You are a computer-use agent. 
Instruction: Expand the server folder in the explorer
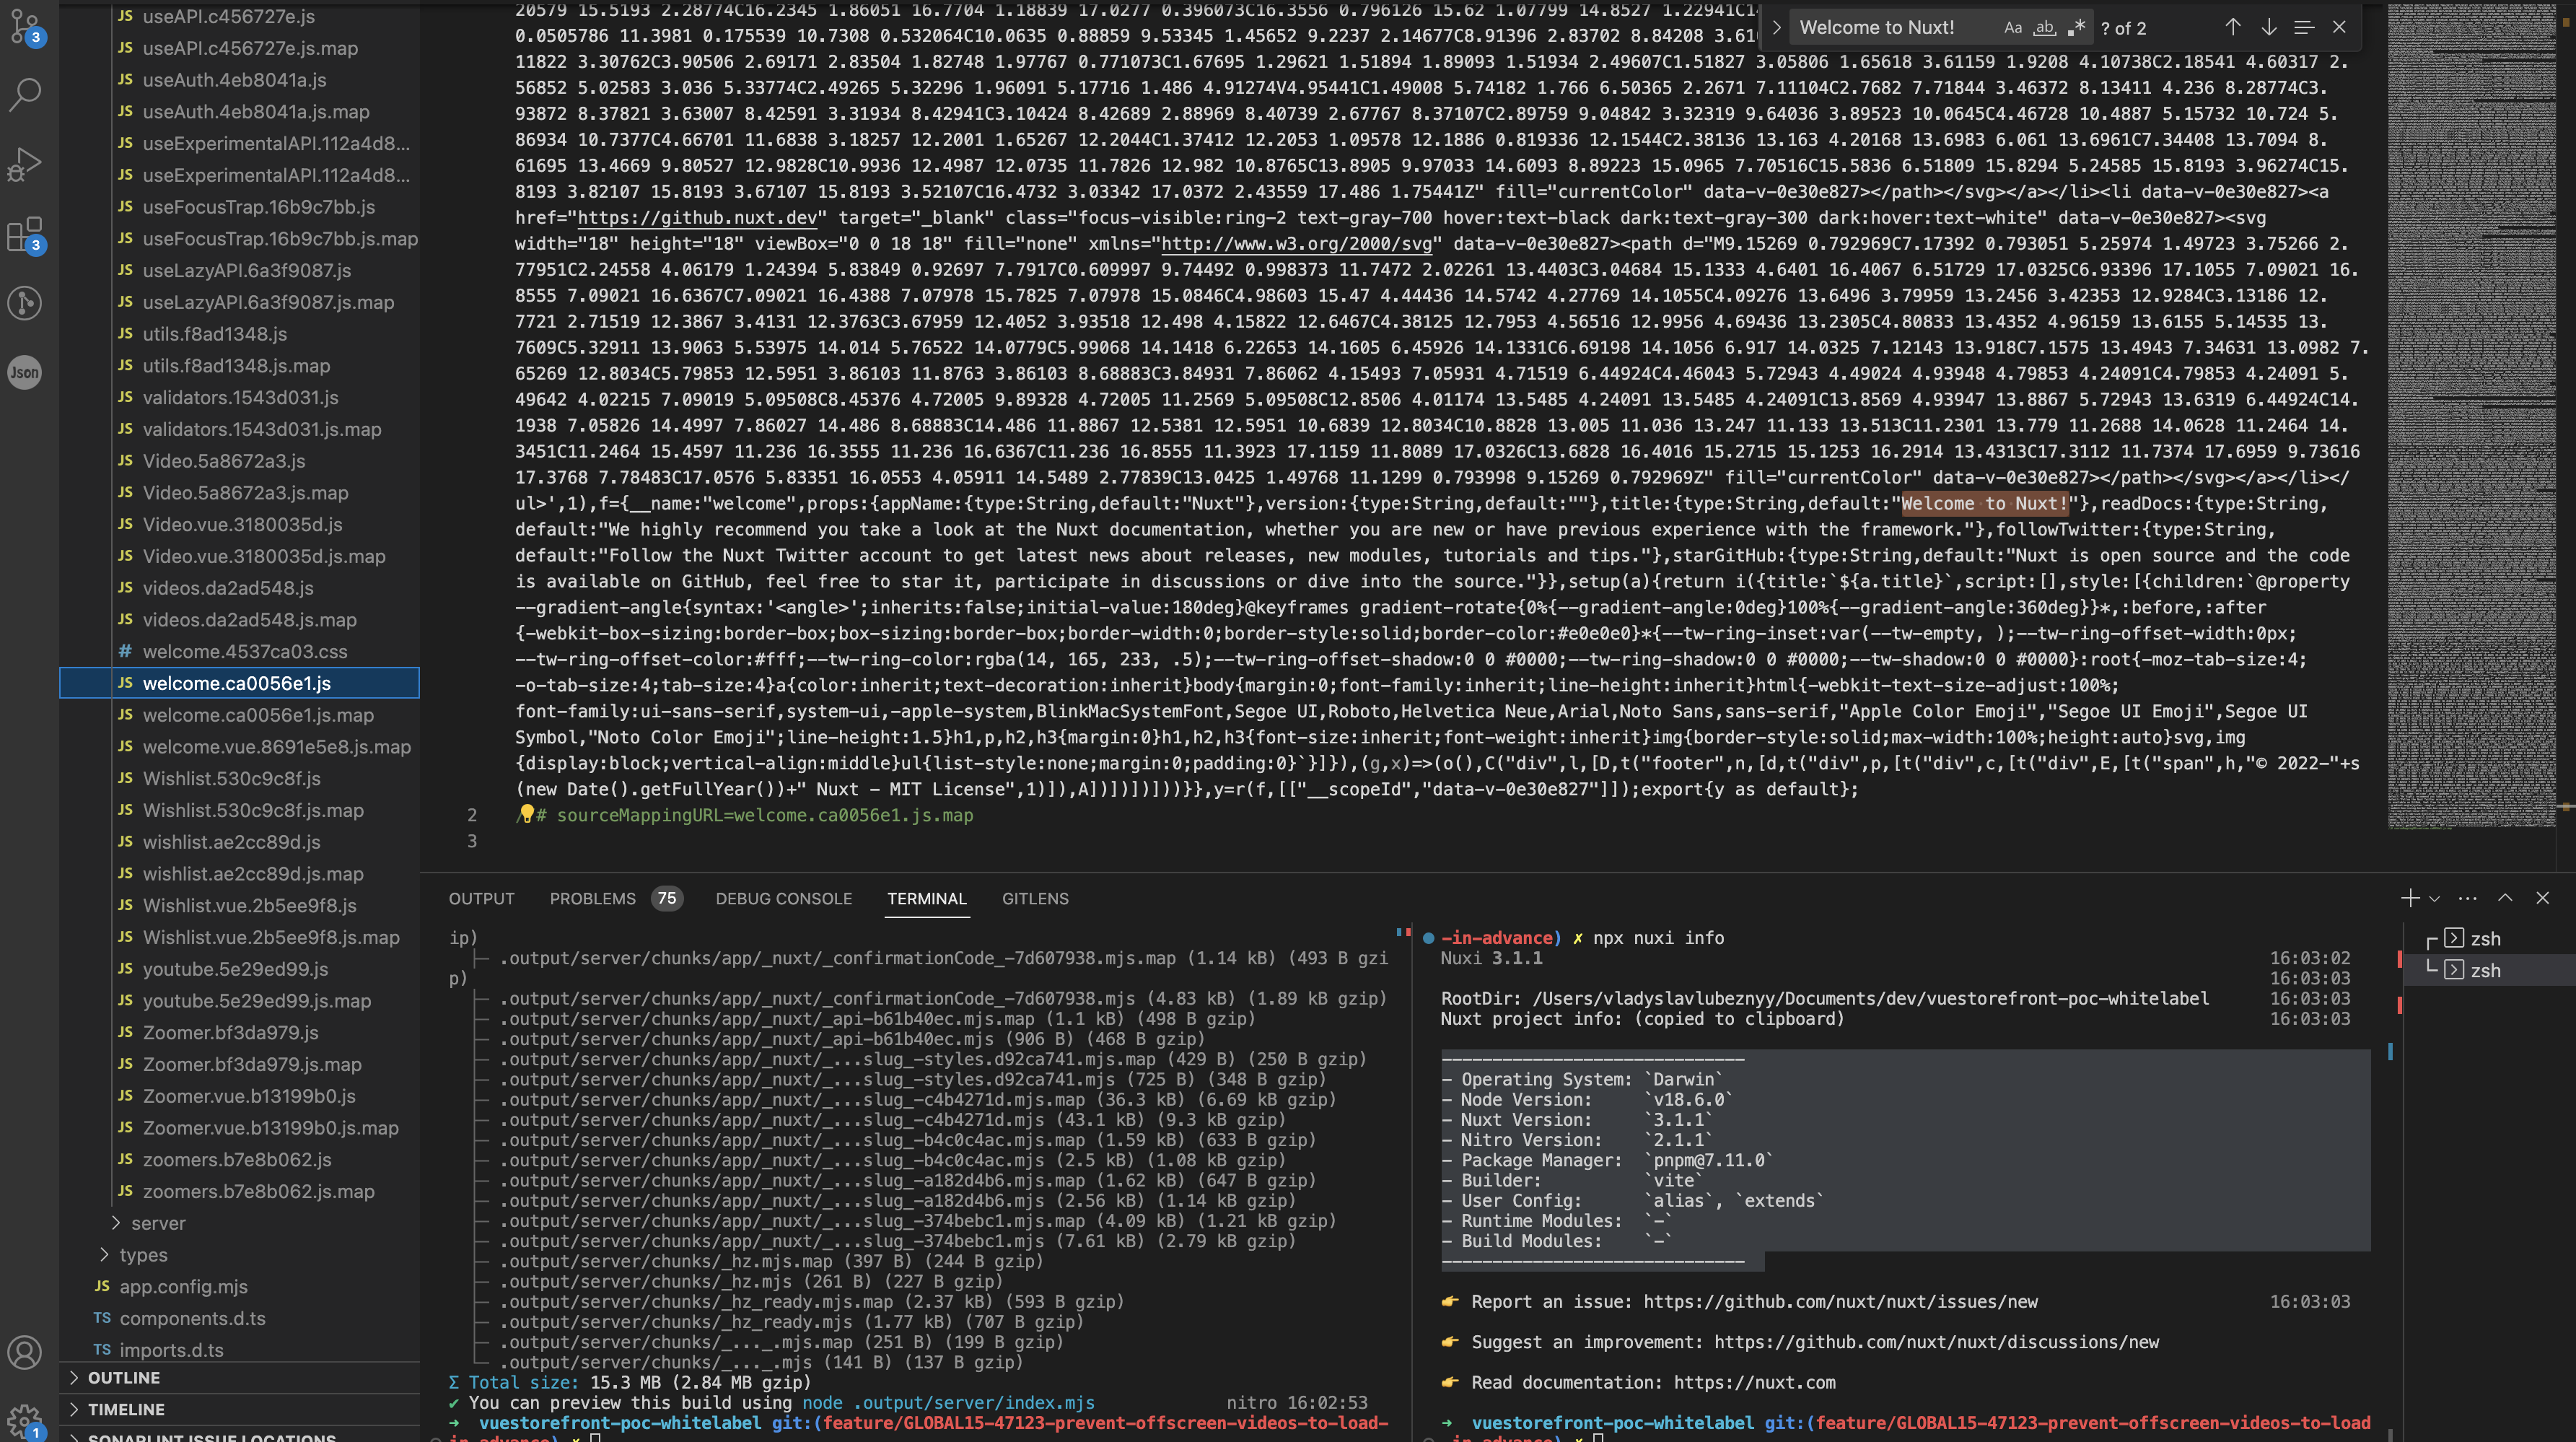pos(157,1222)
